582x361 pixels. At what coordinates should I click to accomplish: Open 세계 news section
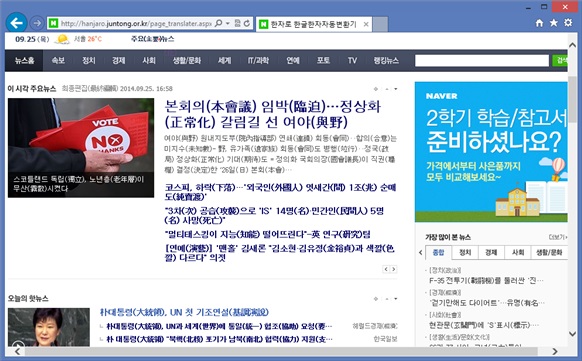point(224,60)
